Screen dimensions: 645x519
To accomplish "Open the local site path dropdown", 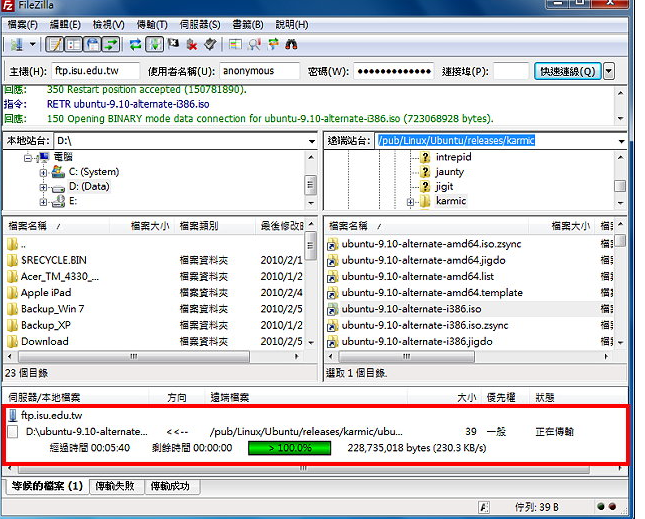I will [312, 141].
